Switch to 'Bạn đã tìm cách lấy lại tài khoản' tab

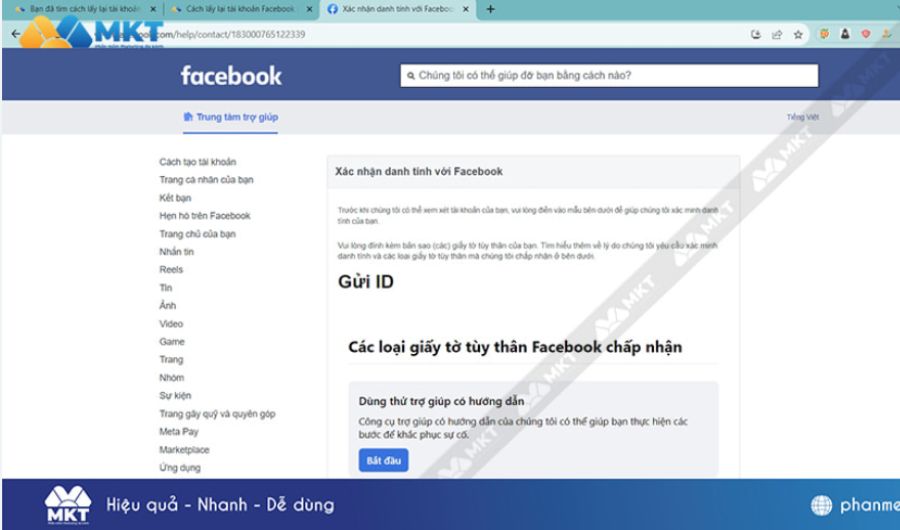[x=85, y=9]
